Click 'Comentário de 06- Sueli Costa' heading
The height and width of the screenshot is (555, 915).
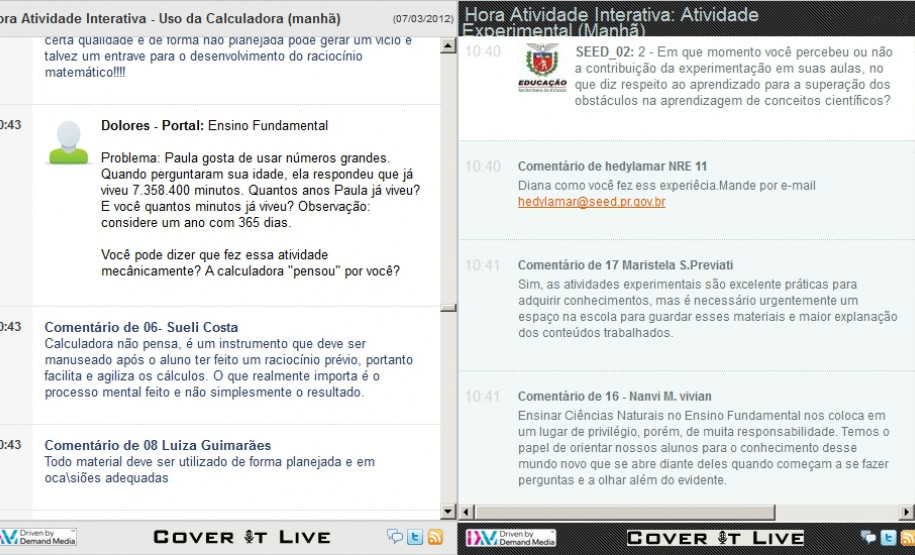click(x=141, y=327)
